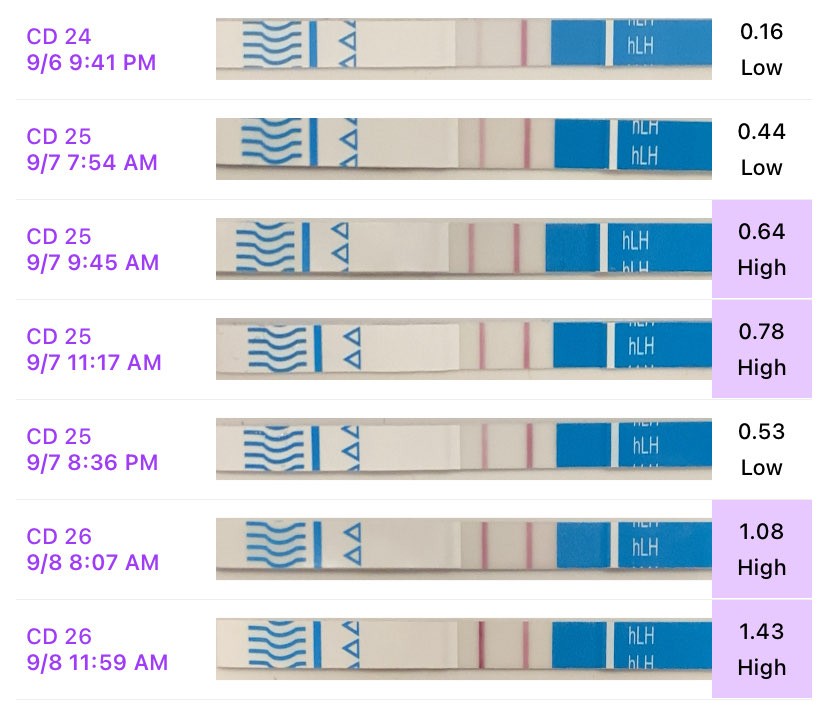The width and height of the screenshot is (828, 725).
Task: Select the 9/7 9:45 AM entry label
Action: coord(92,250)
